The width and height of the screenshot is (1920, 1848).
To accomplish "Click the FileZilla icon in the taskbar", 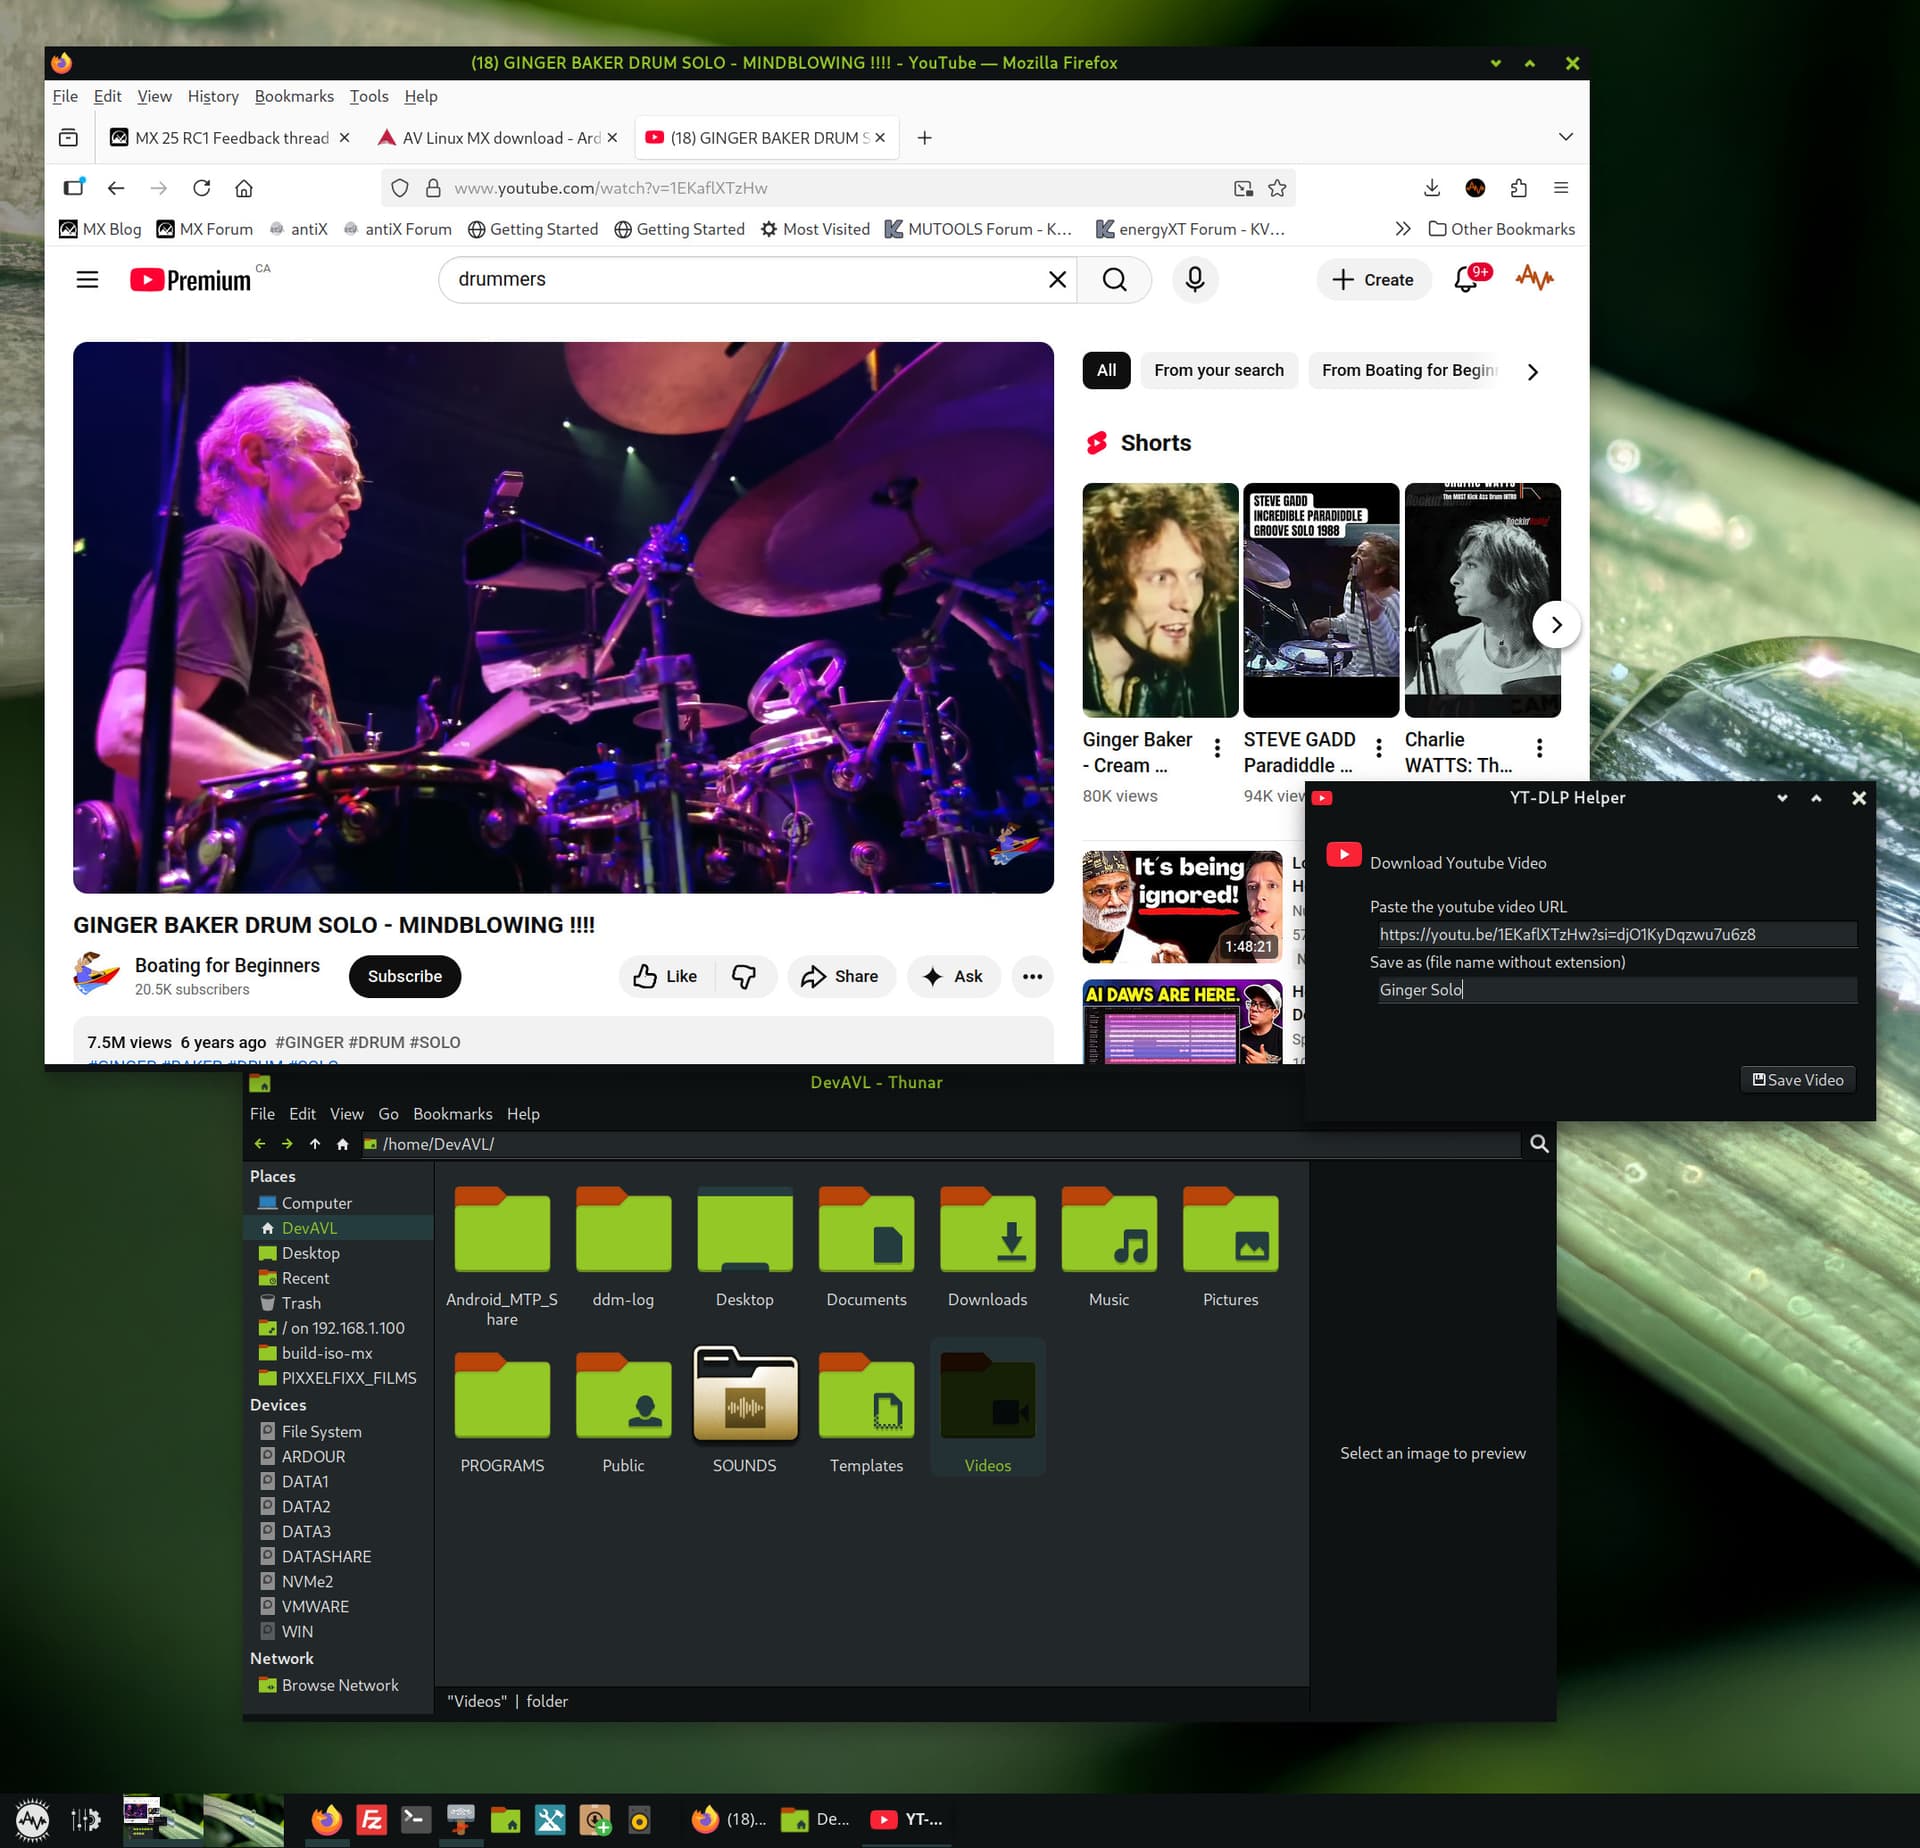I will (371, 1819).
